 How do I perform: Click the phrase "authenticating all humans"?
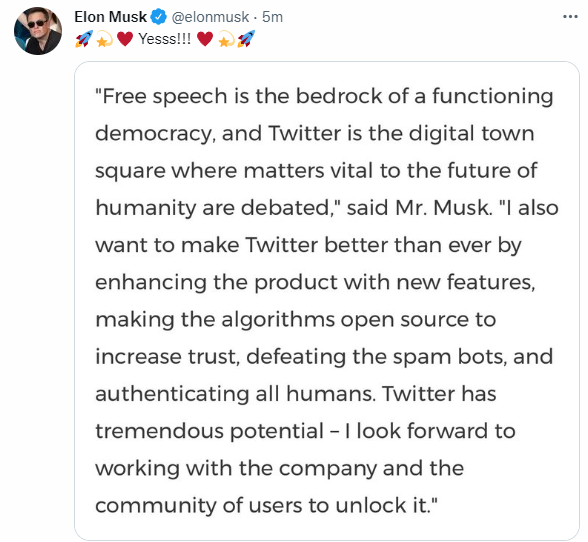[x=235, y=395]
